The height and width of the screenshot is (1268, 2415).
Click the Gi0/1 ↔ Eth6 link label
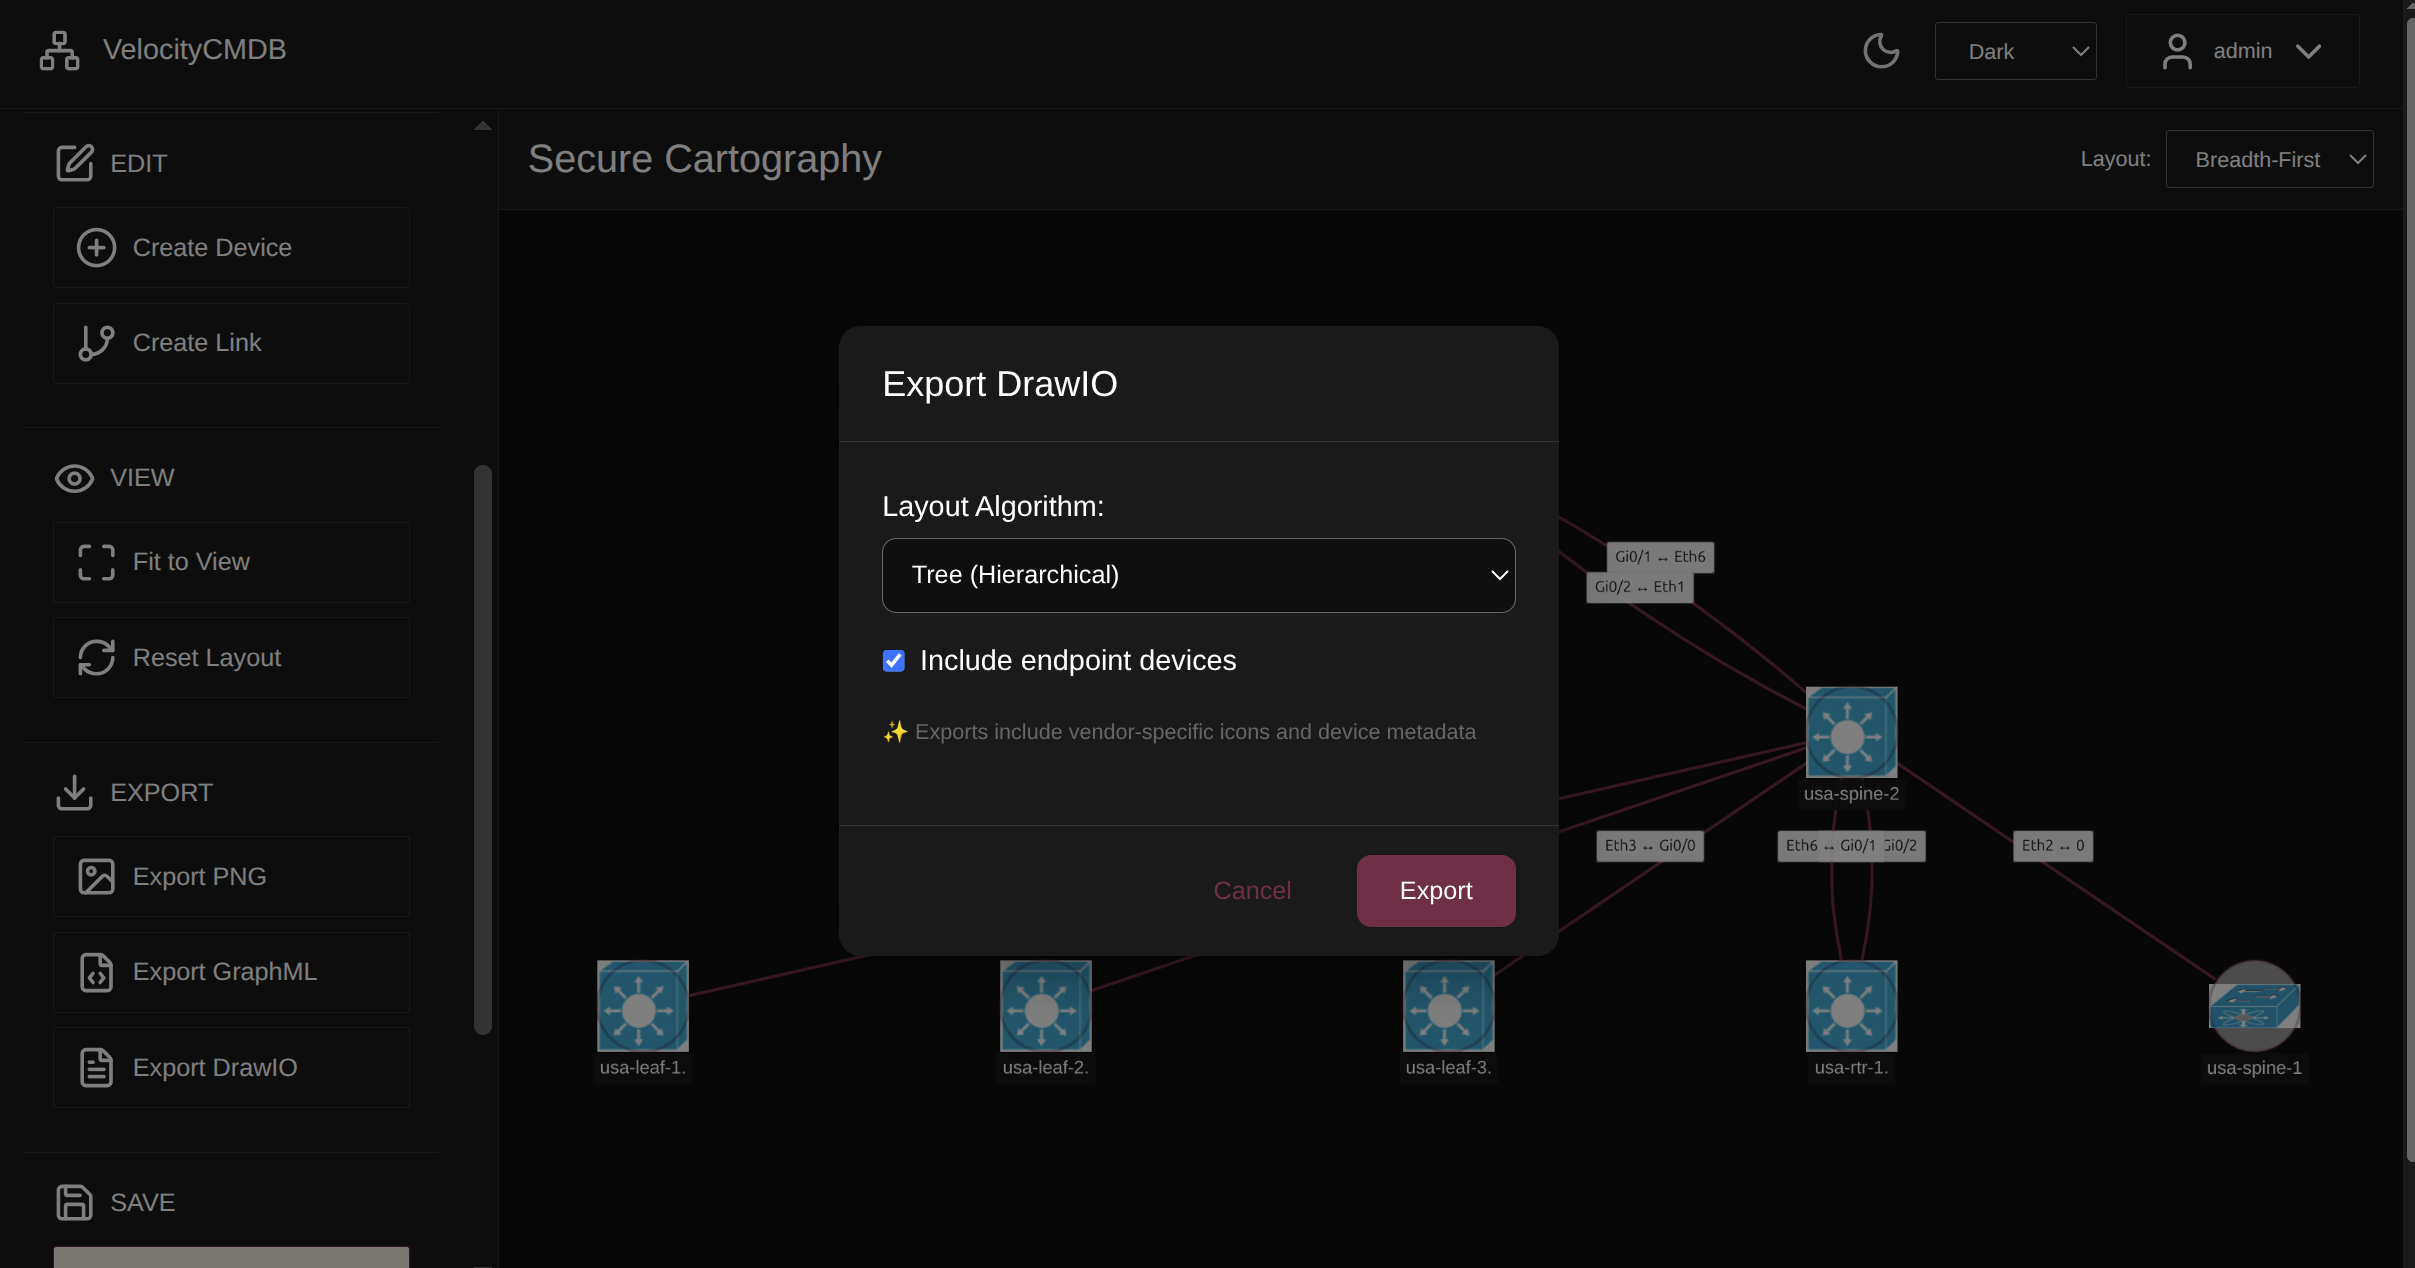[1659, 557]
